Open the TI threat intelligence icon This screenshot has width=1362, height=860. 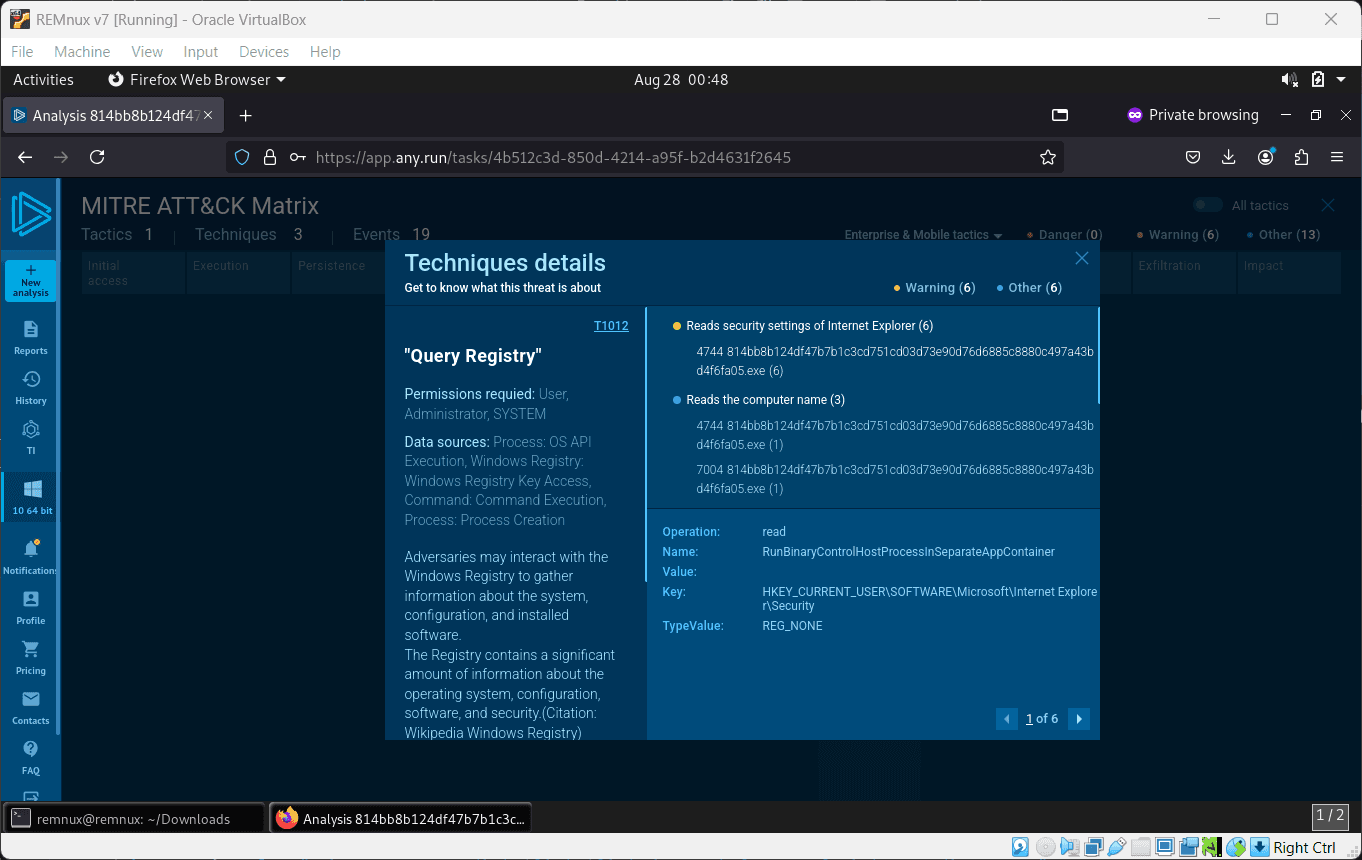tap(31, 437)
